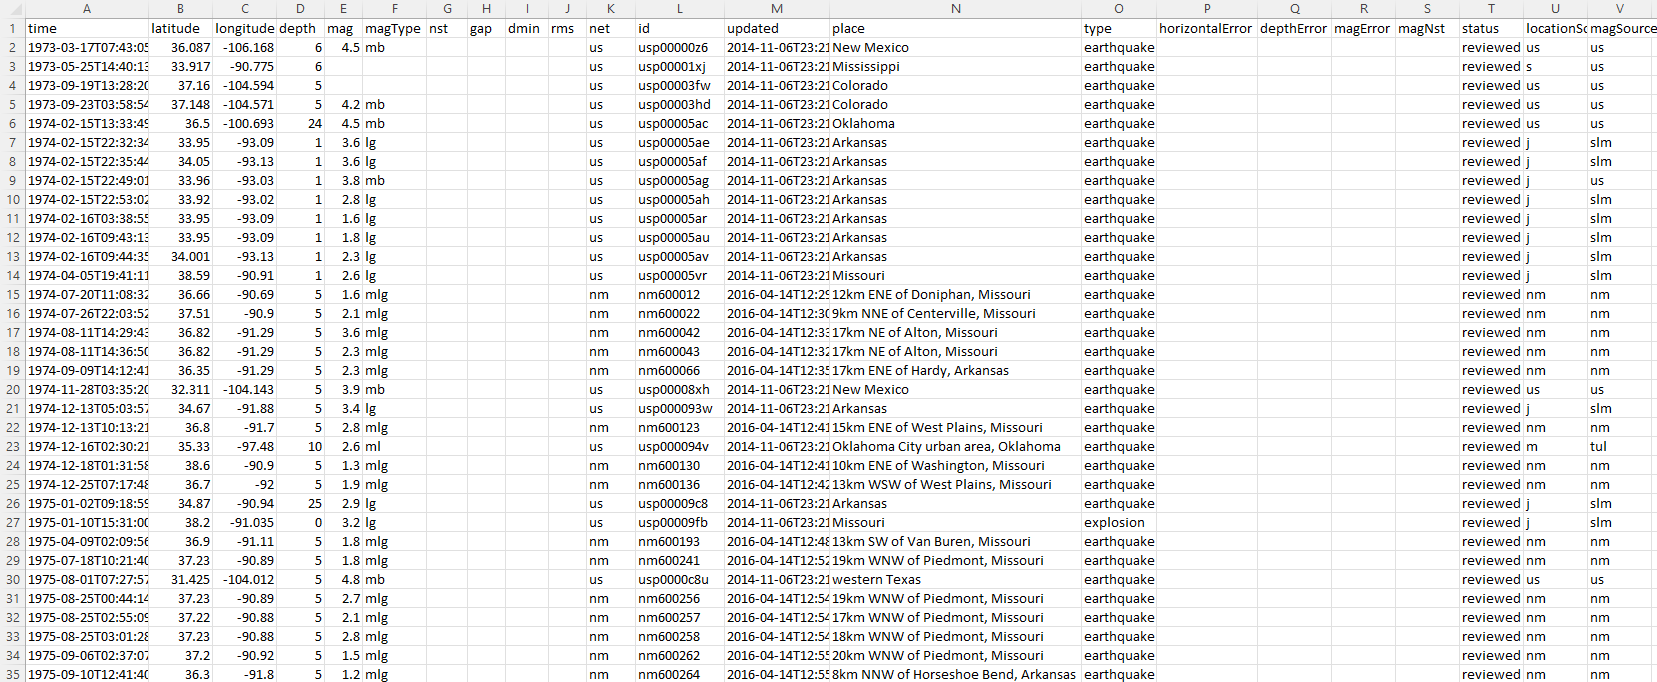1657x682 pixels.
Task: Click the id cell 'usp00000z6'
Action: tap(680, 48)
